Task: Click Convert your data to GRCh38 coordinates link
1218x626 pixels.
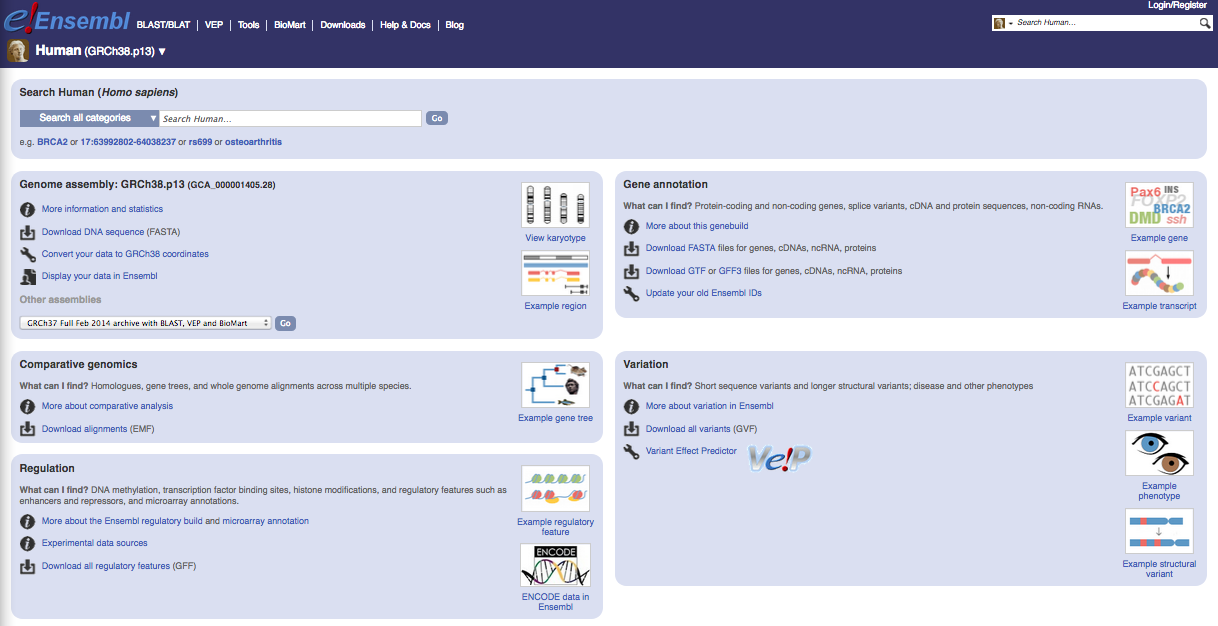Action: pyautogui.click(x=125, y=254)
